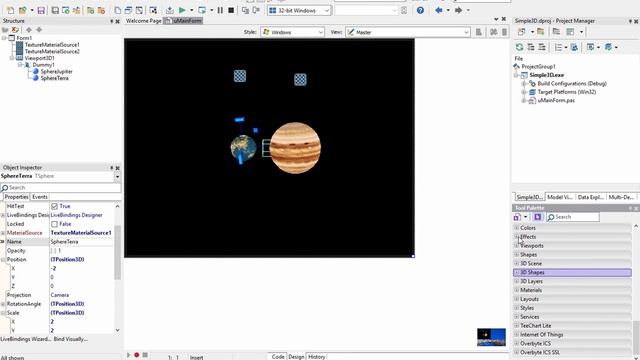The height and width of the screenshot is (360, 640).
Task: Select the right texture material component icon
Action: pyautogui.click(x=300, y=80)
